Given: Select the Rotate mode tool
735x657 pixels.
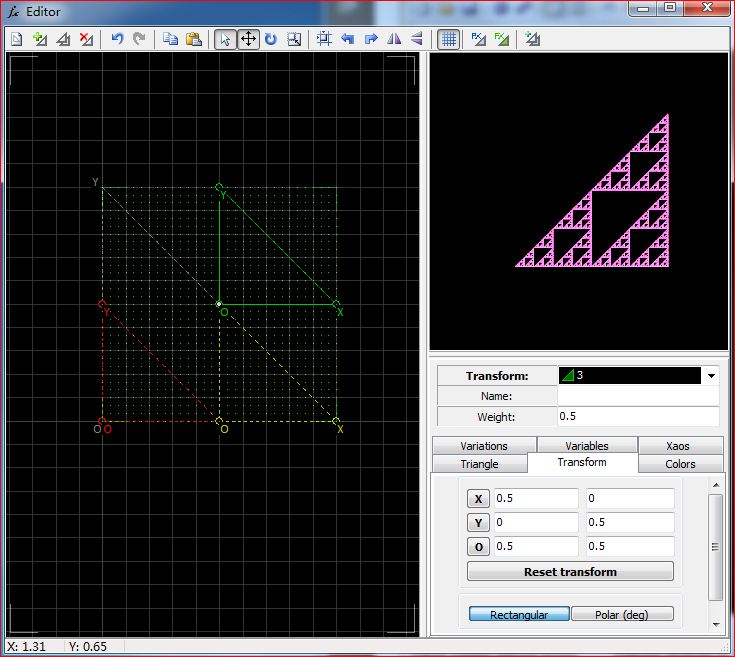Looking at the screenshot, I should point(271,39).
